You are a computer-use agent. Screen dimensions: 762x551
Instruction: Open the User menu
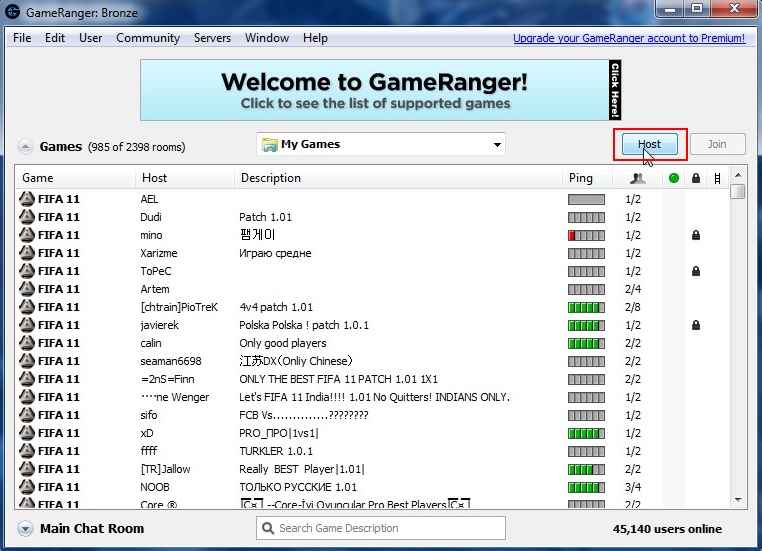point(90,38)
